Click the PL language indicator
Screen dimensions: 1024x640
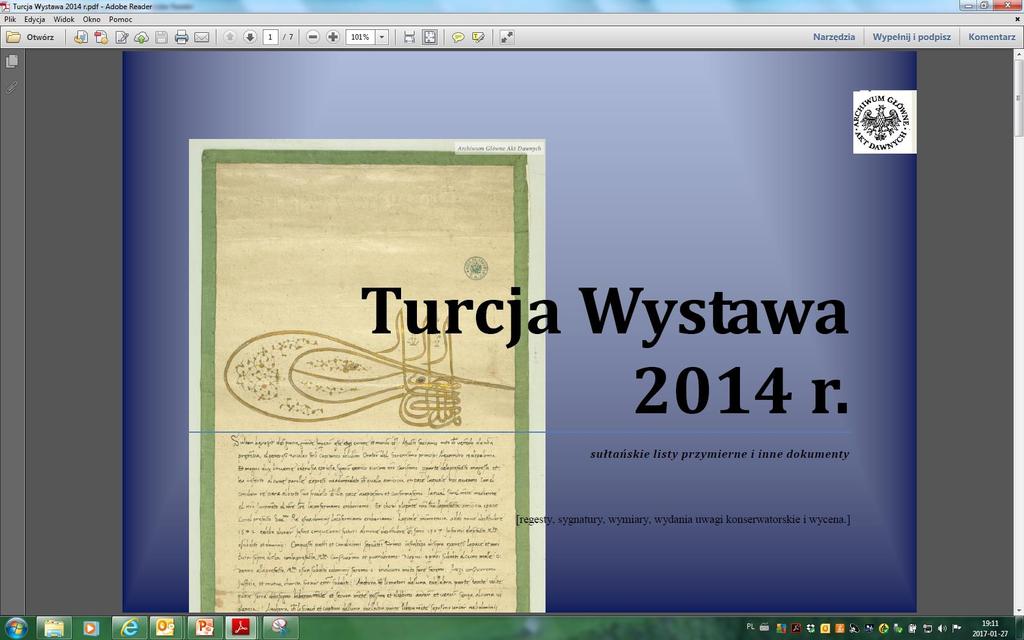(x=750, y=627)
